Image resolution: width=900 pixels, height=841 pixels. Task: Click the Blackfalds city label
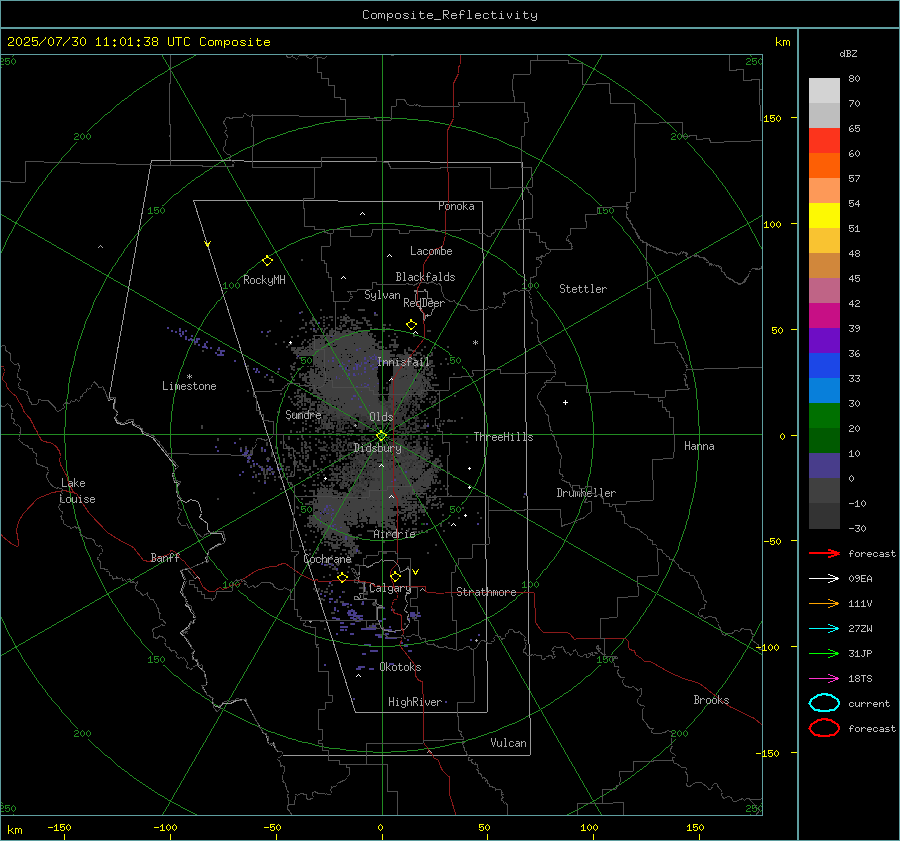click(425, 277)
